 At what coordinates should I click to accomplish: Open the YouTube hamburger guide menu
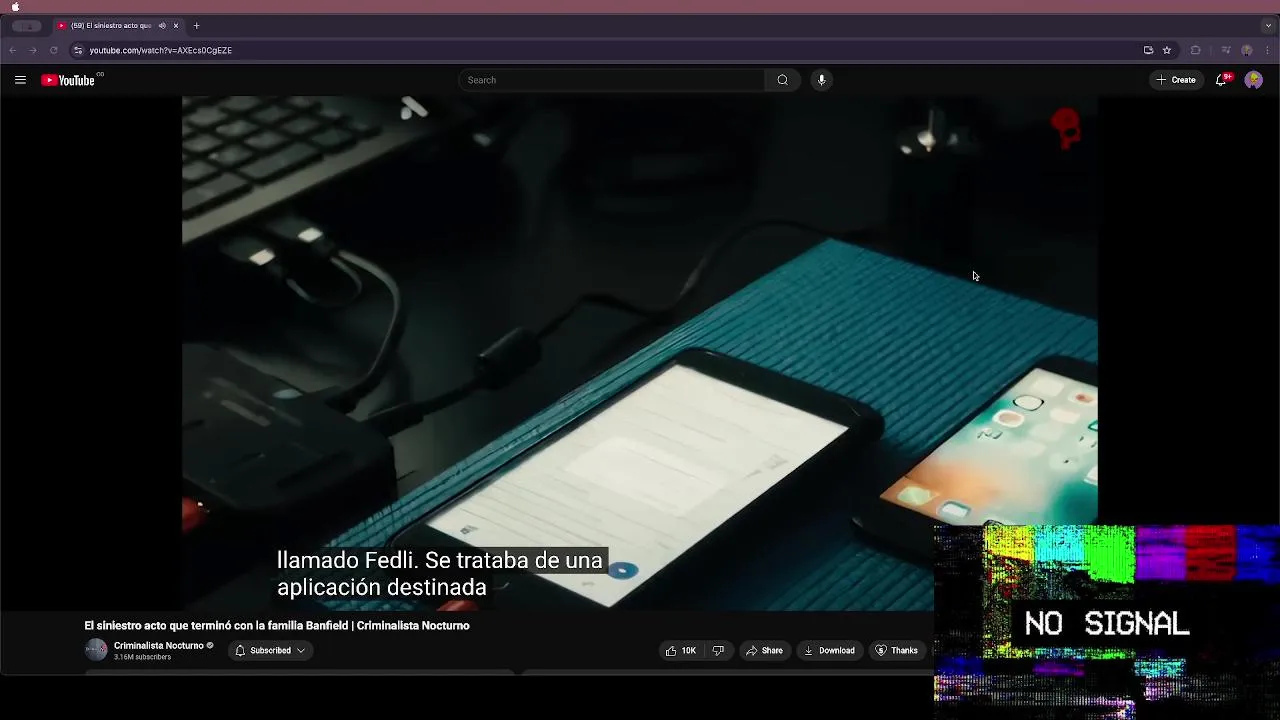[x=20, y=80]
